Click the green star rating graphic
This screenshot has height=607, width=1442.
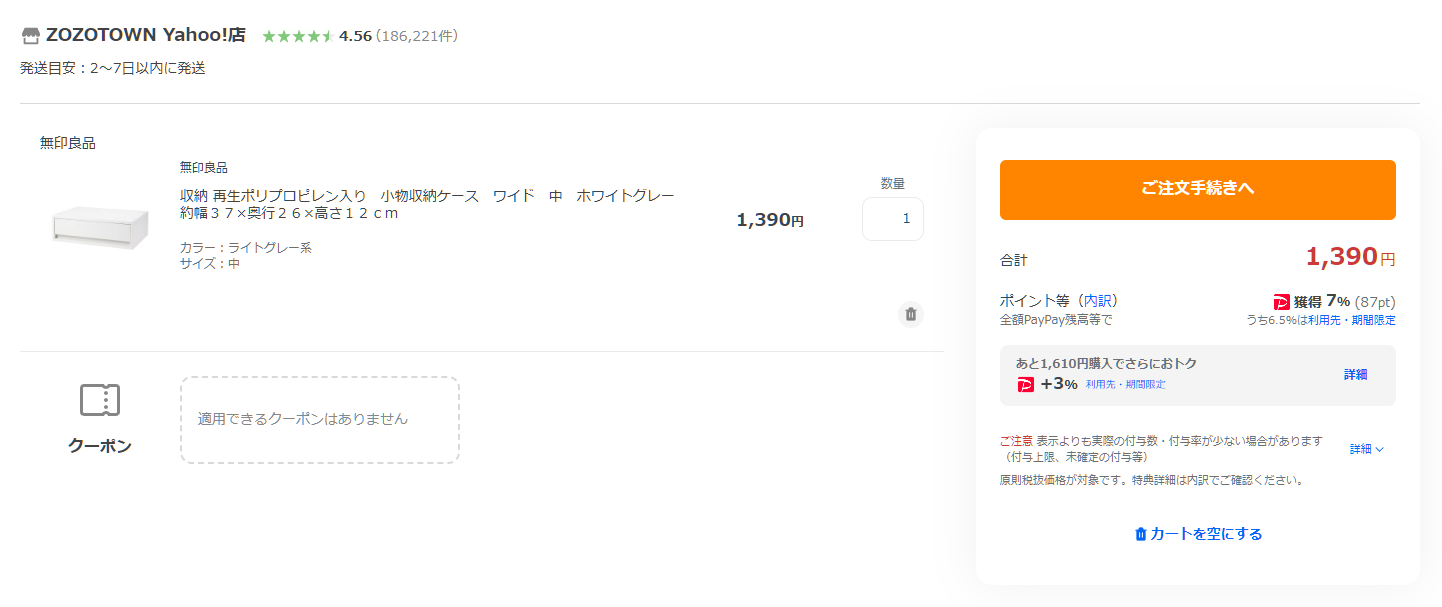[x=297, y=37]
